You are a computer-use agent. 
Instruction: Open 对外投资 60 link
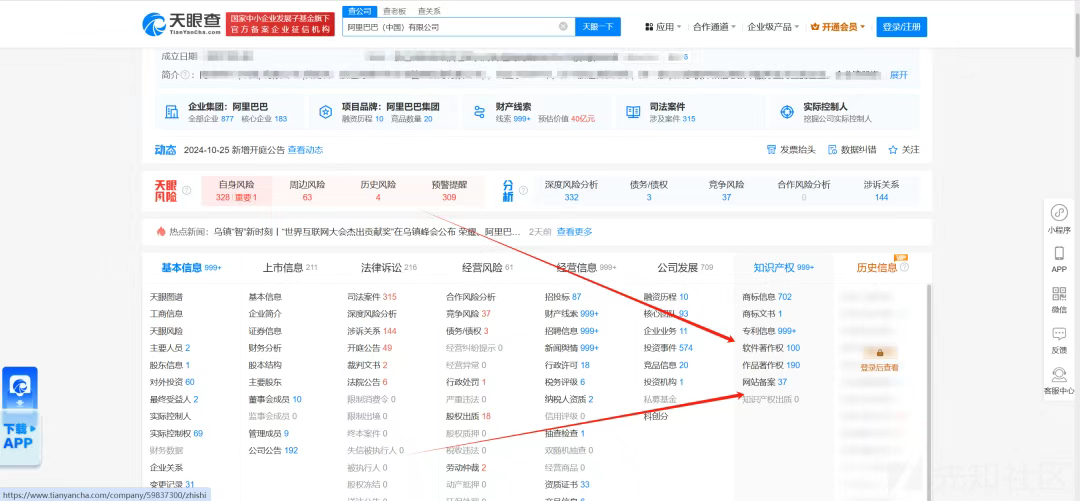pyautogui.click(x=172, y=382)
